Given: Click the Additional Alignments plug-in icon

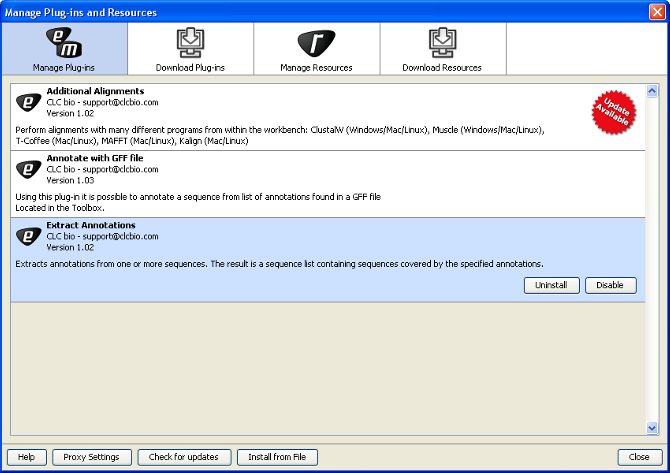Looking at the screenshot, I should [29, 102].
